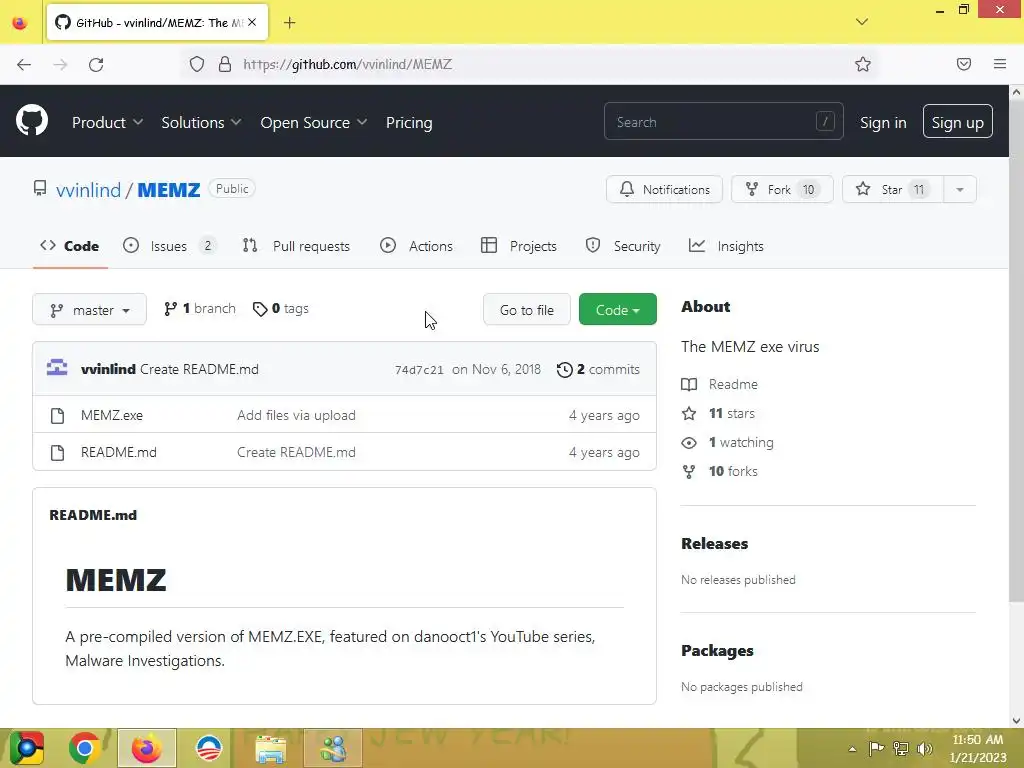This screenshot has width=1024, height=768.
Task: Click the Packages heading link
Action: click(717, 650)
